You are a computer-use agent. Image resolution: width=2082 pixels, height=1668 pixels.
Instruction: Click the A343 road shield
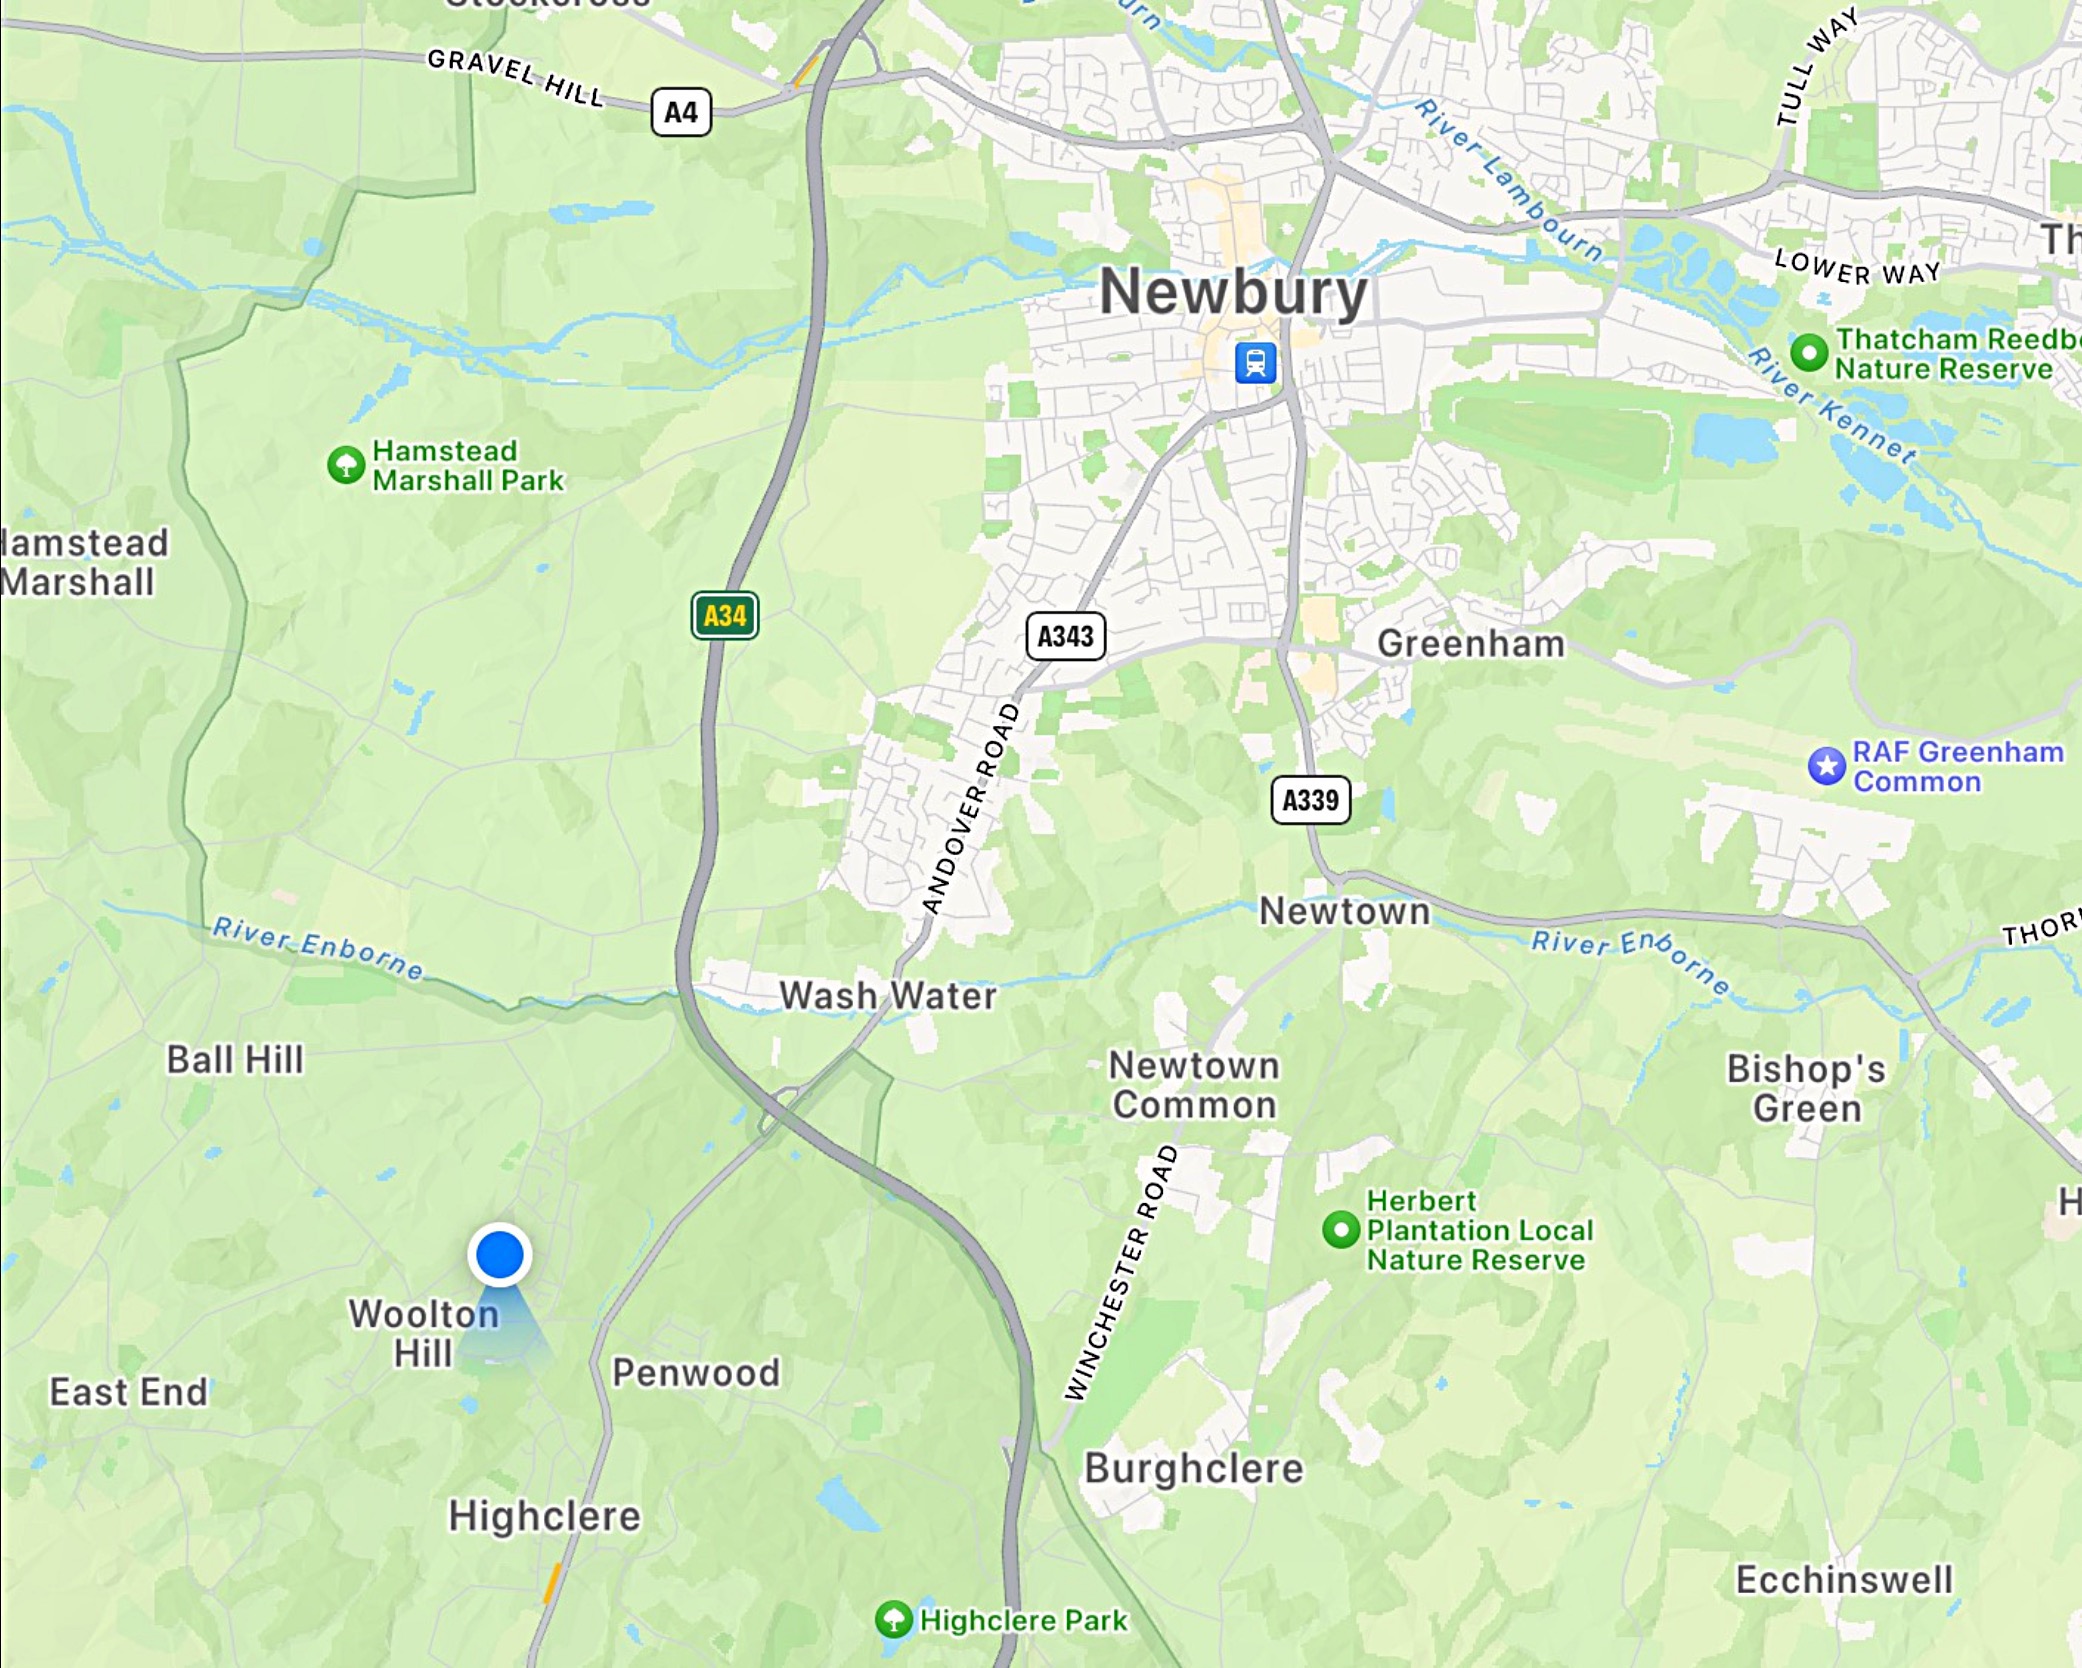(1065, 636)
